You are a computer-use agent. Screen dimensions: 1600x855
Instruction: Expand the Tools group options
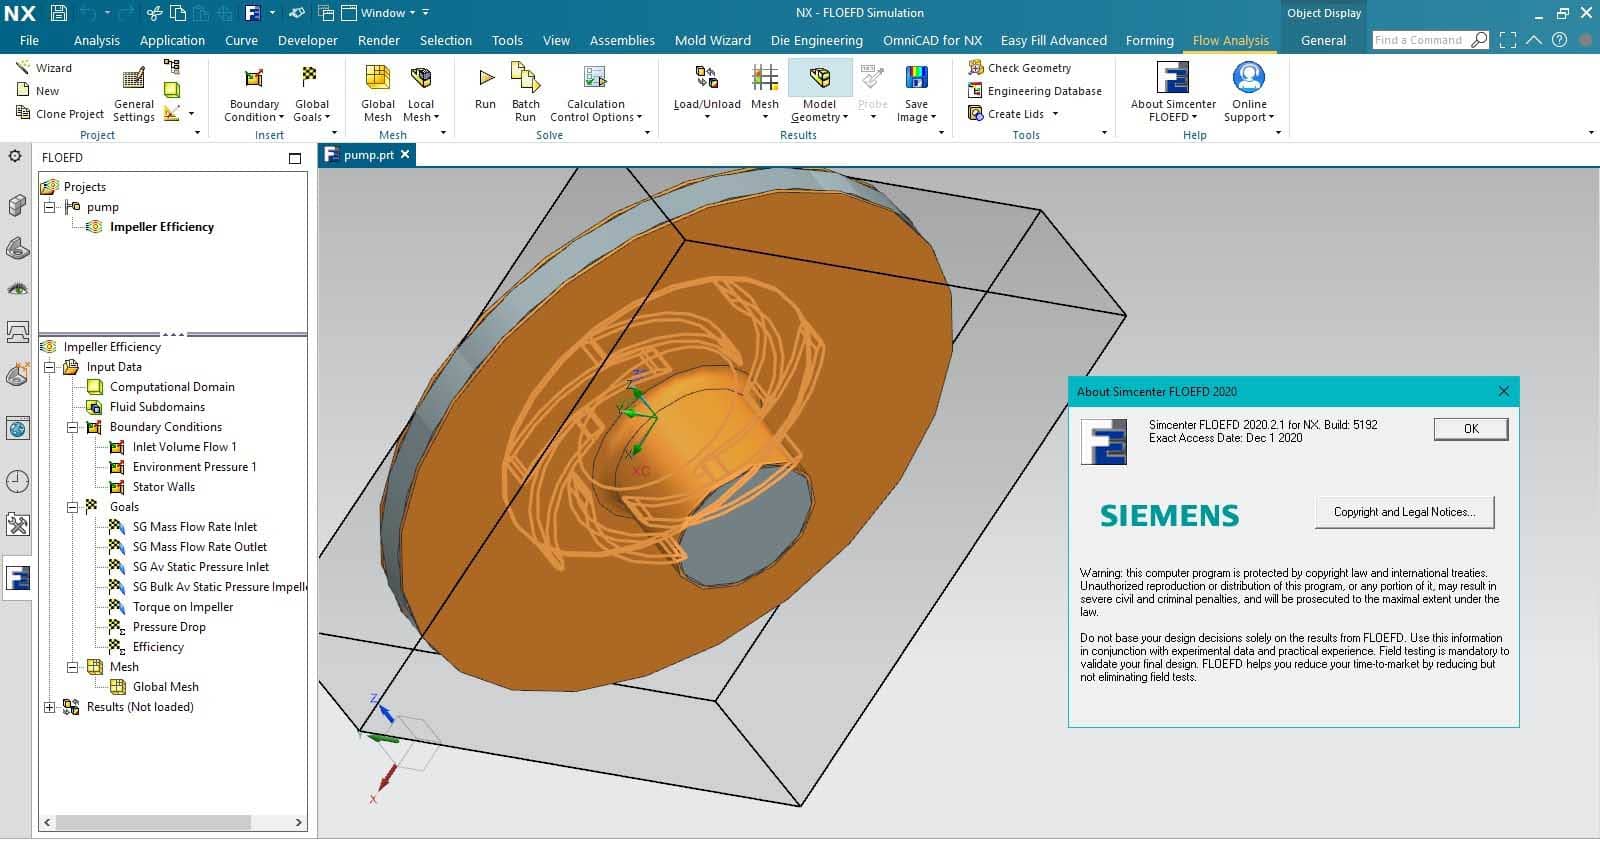point(1104,133)
